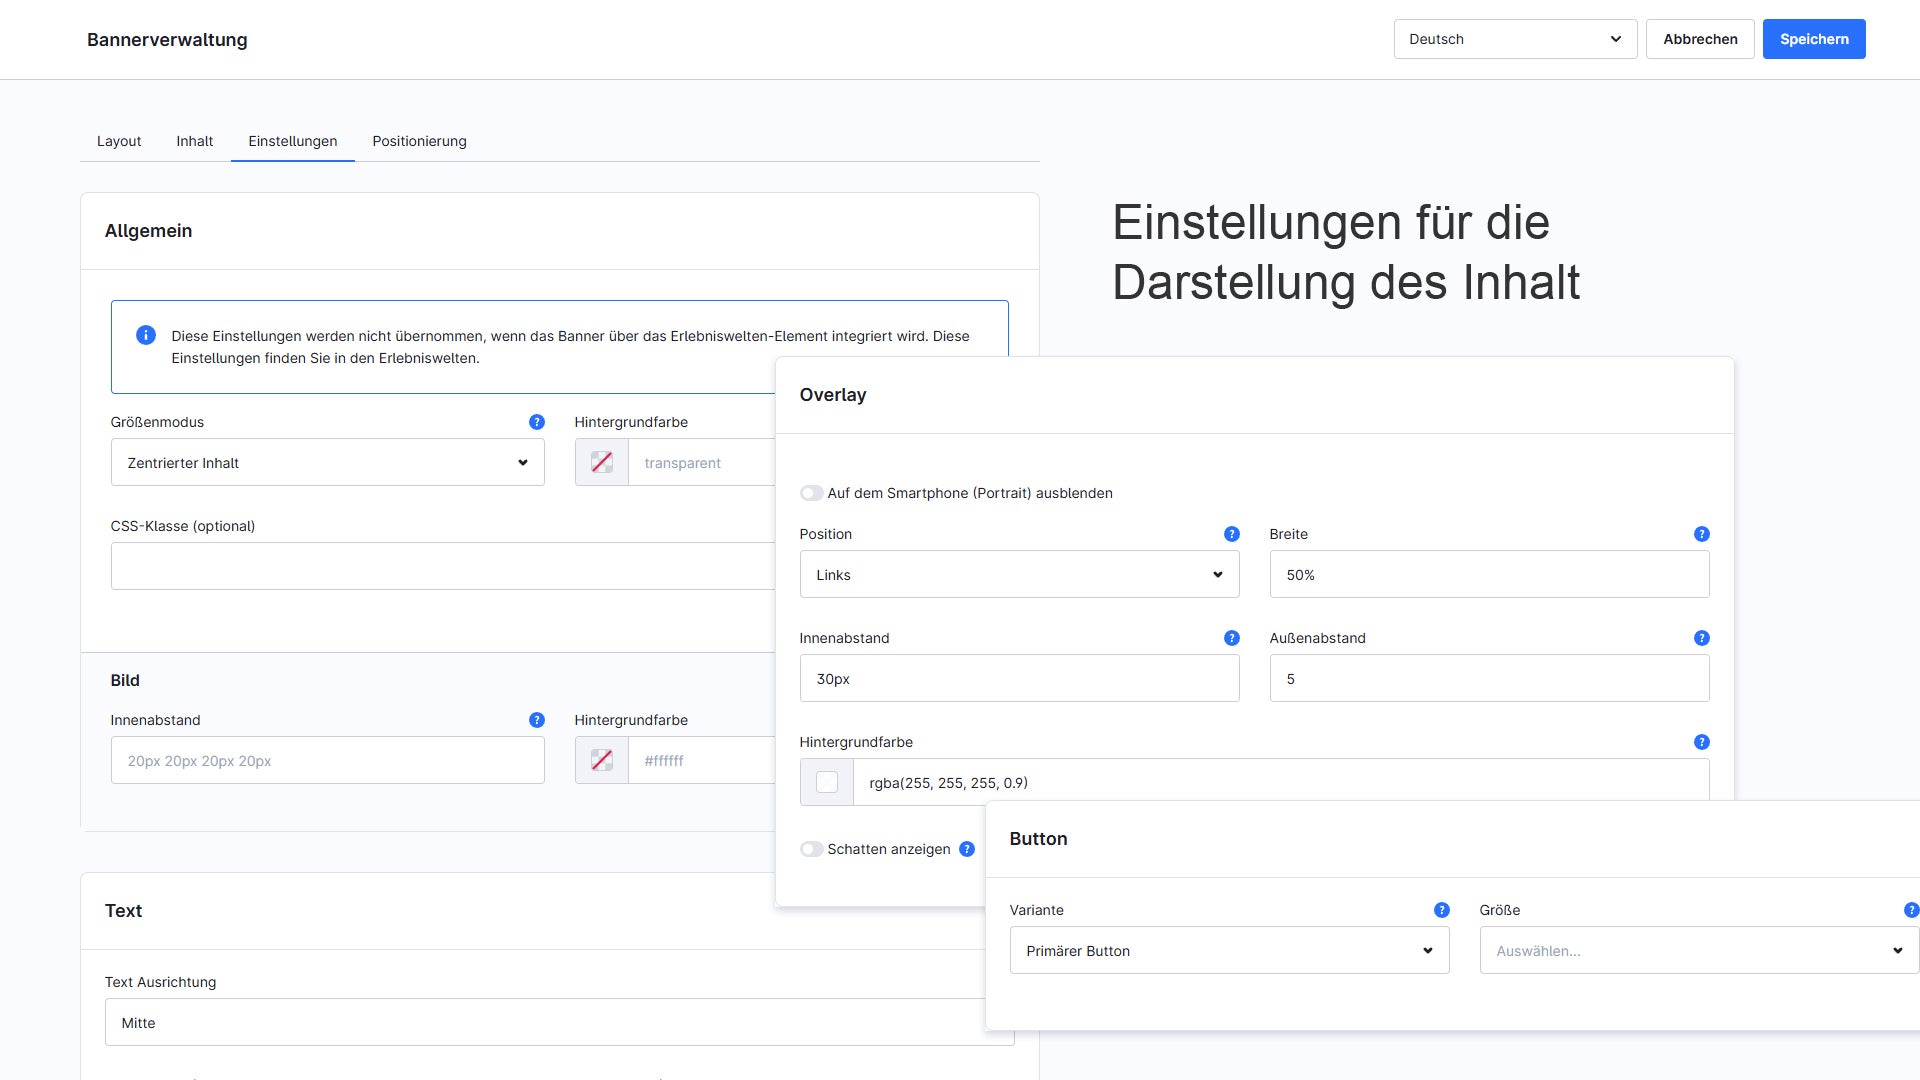This screenshot has height=1080, width=1920.
Task: Click the Breite field showing 50%
Action: coord(1490,574)
